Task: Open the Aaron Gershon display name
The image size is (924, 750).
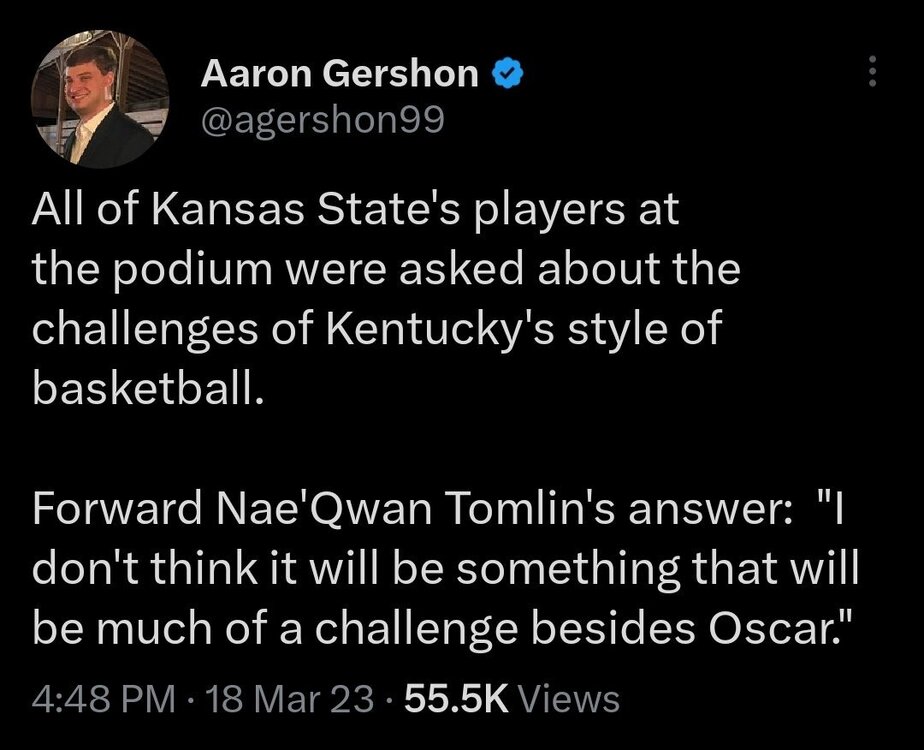Action: click(339, 74)
